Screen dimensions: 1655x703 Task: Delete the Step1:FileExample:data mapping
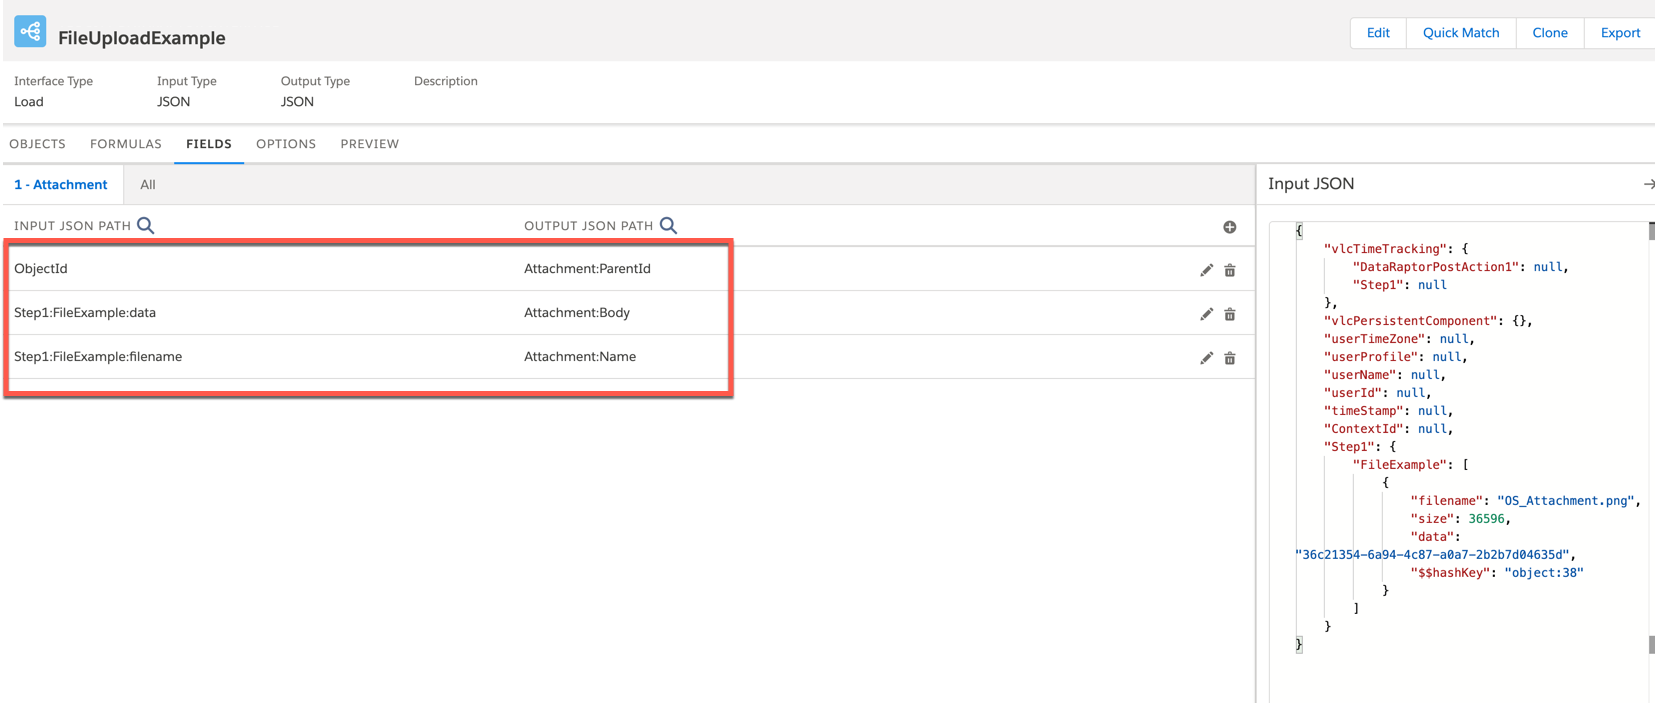click(x=1230, y=314)
